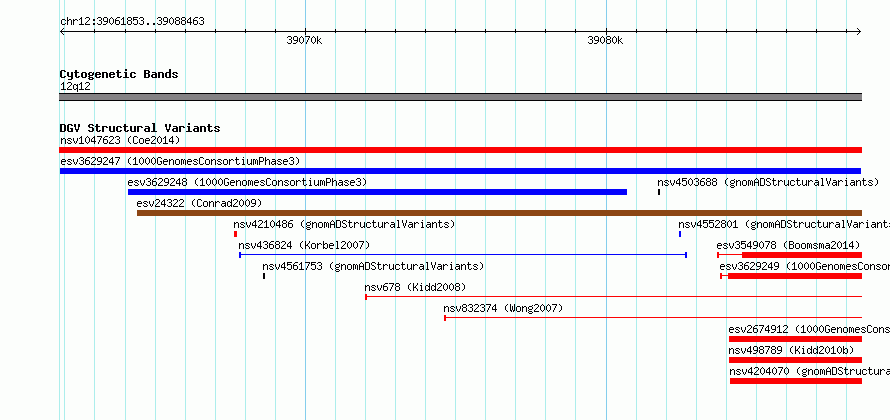
Task: Click the 39070k ruler position label
Action: pos(304,40)
